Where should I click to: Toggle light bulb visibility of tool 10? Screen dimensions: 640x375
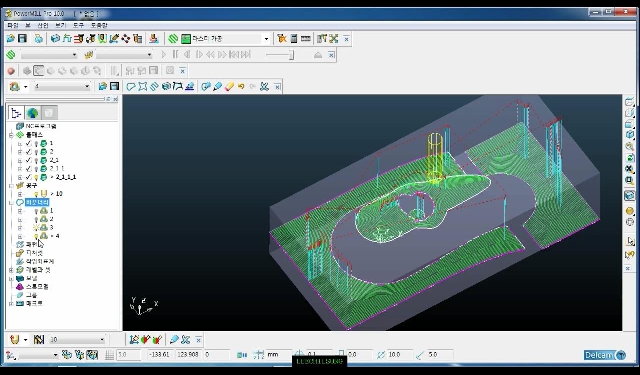[36, 194]
